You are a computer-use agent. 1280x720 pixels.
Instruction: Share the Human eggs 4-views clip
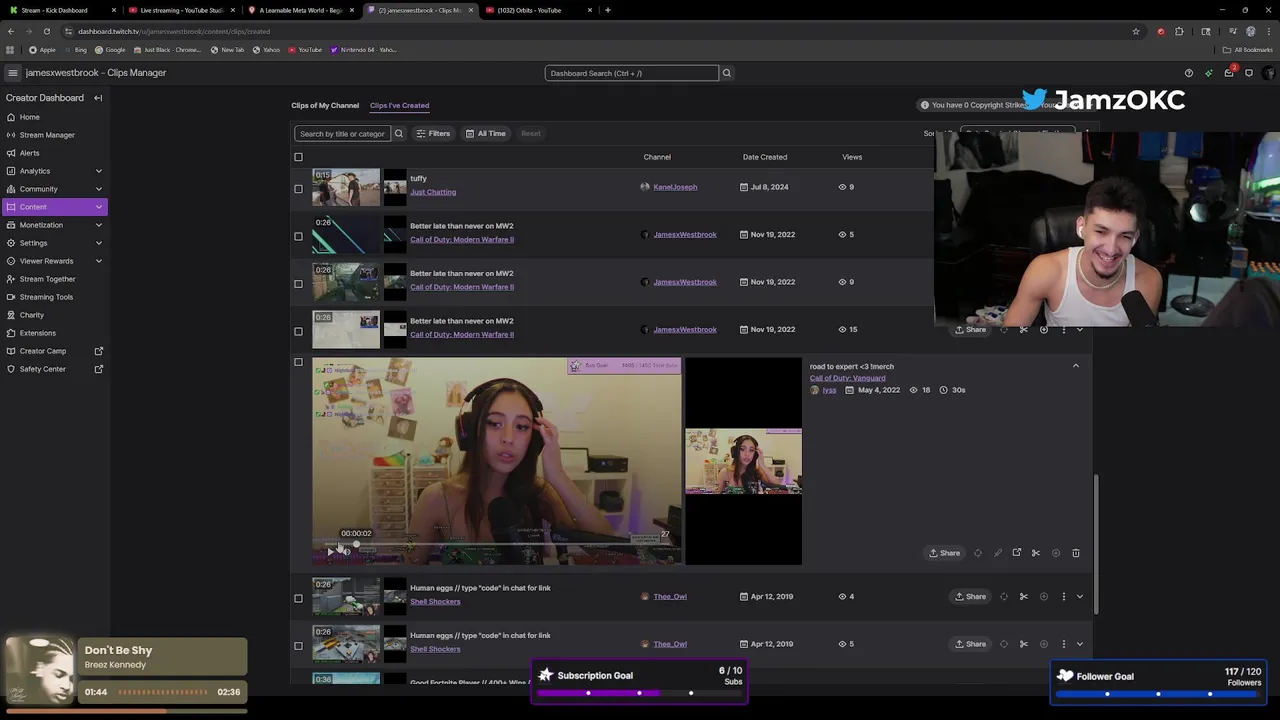971,597
